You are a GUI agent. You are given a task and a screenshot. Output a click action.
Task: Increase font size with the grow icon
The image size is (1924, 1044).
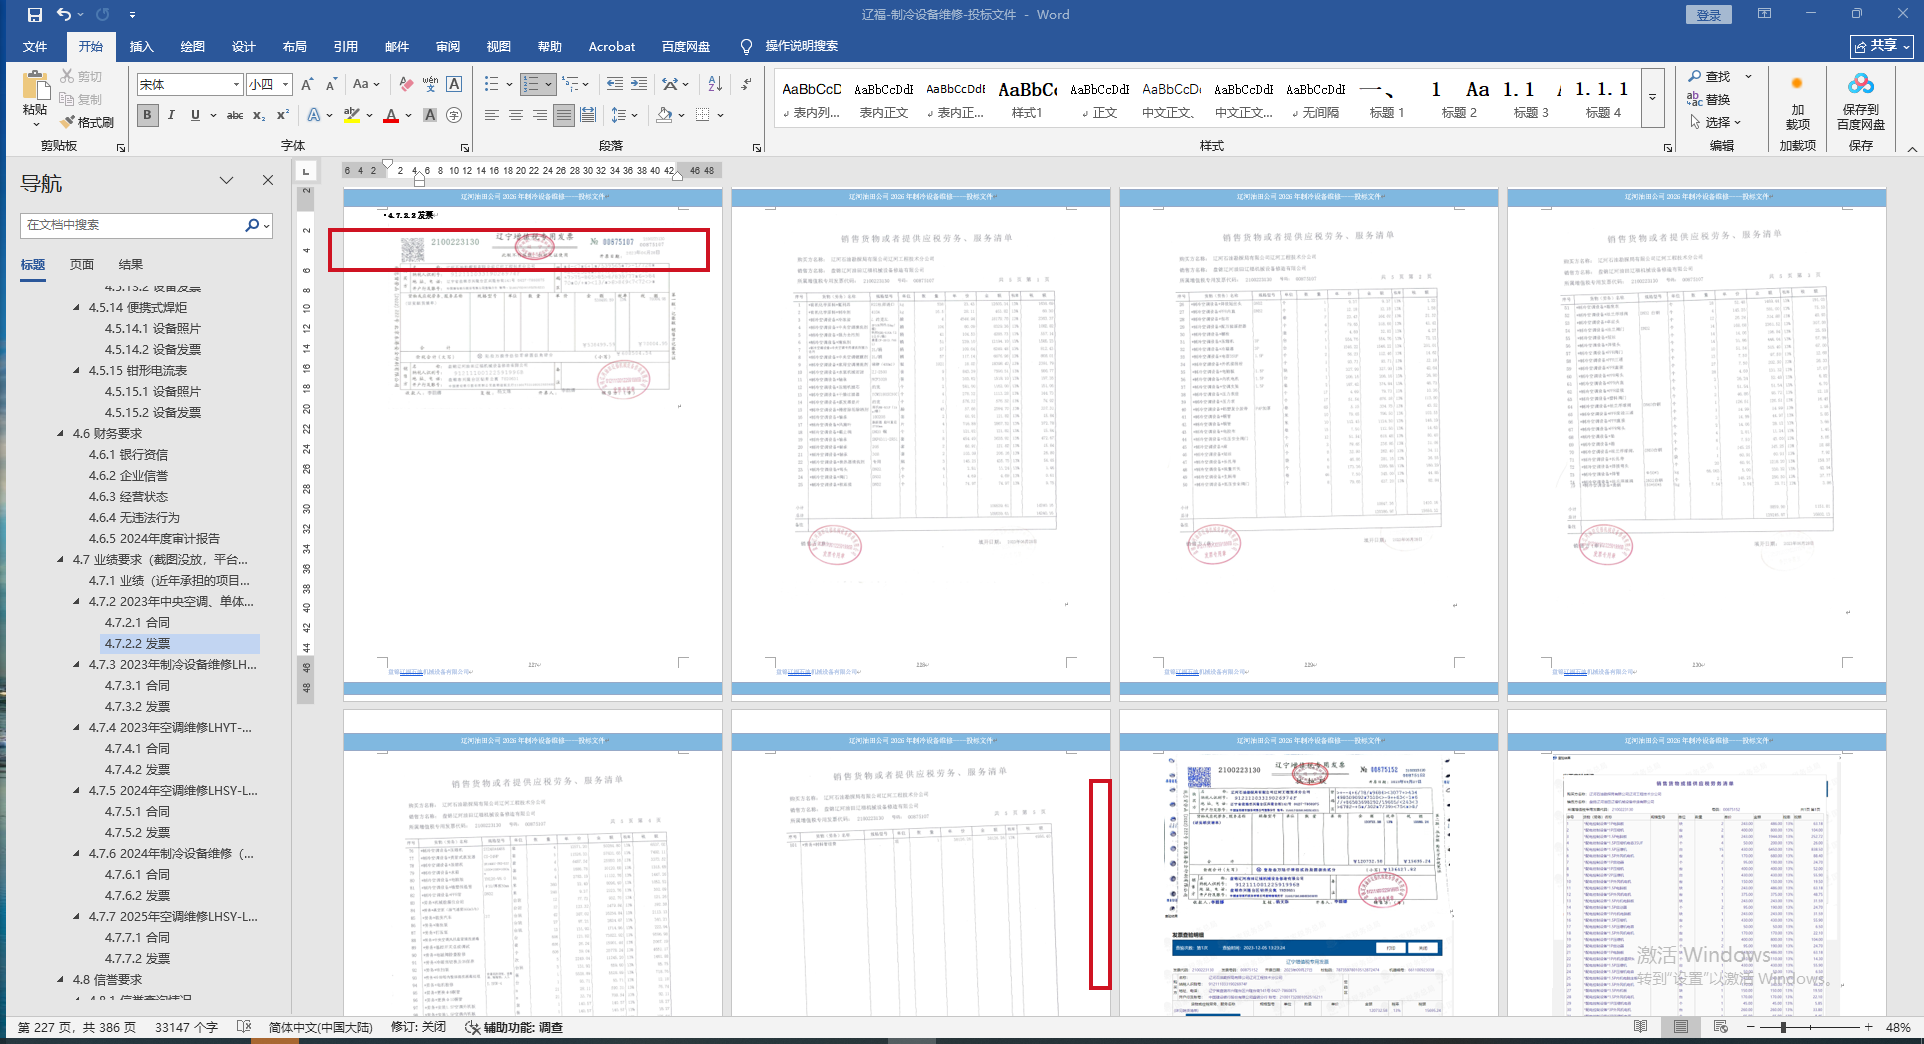pyautogui.click(x=307, y=84)
